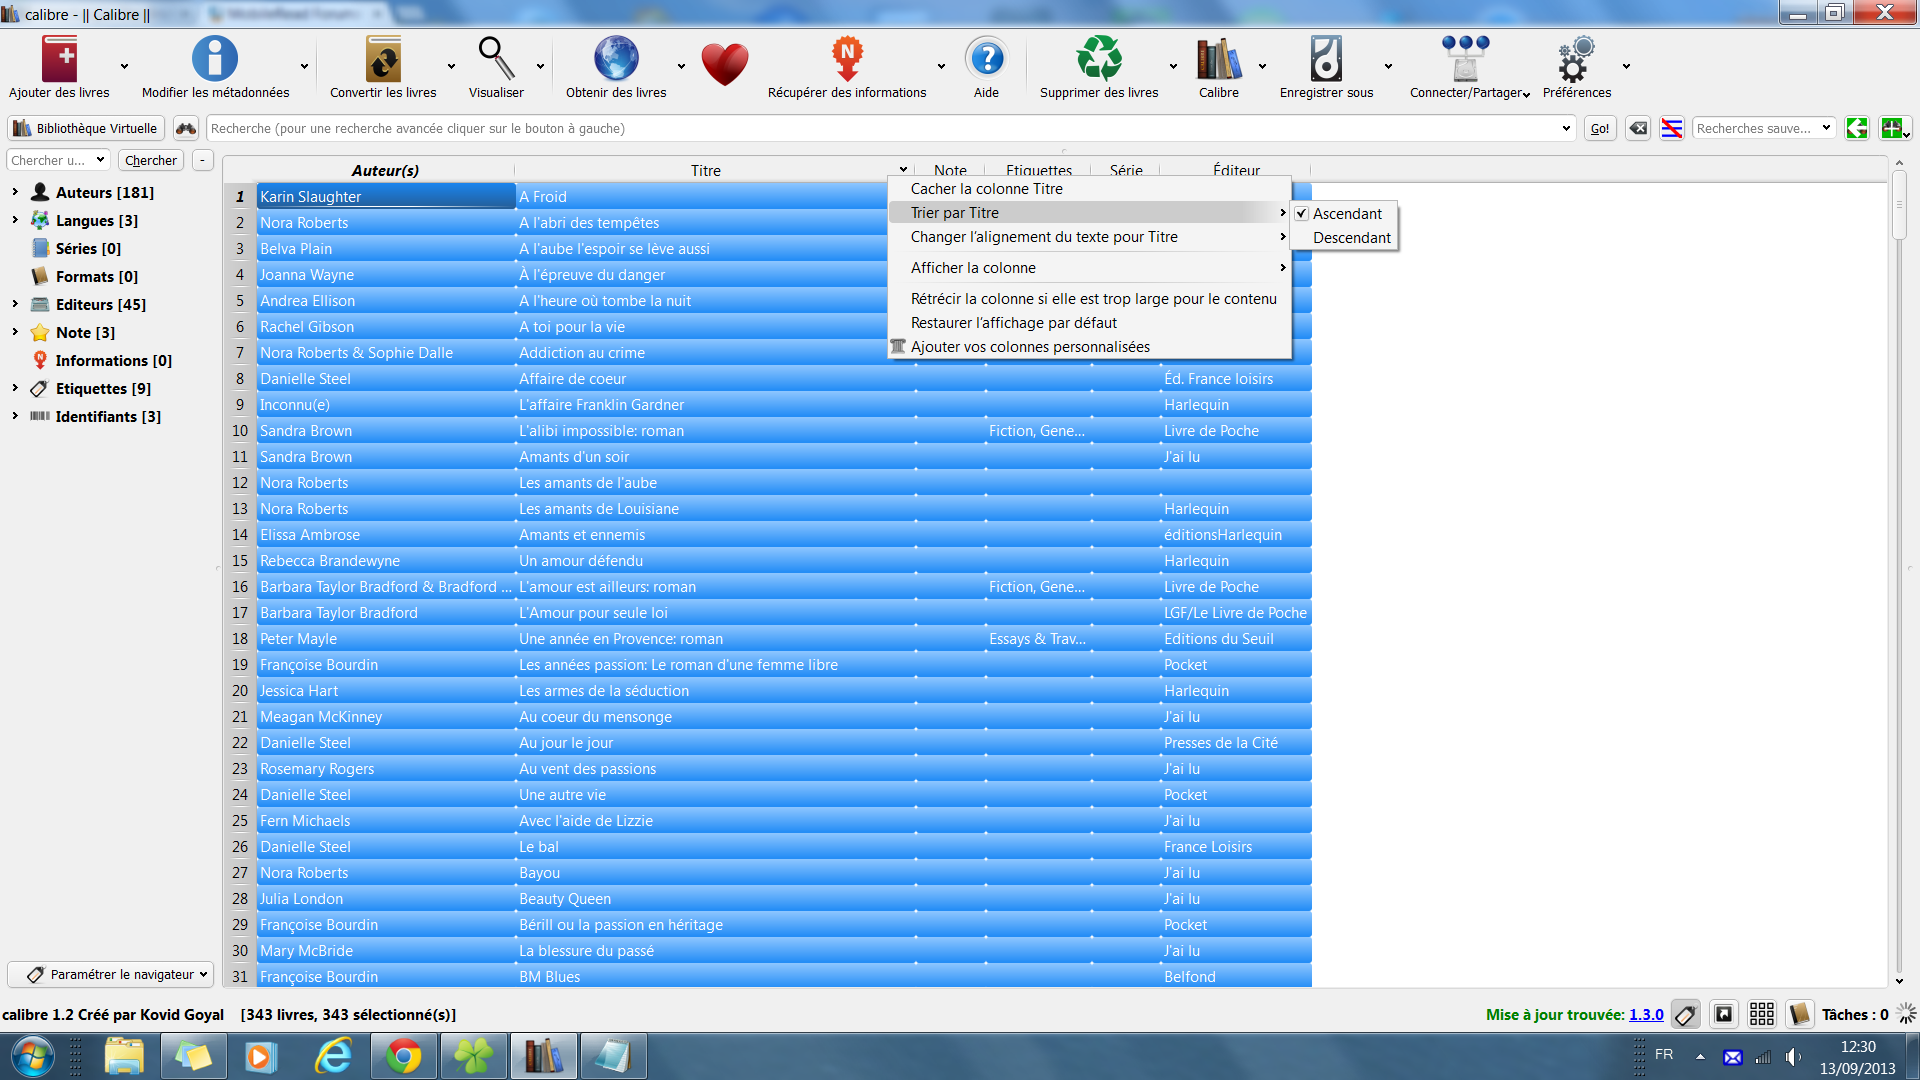Open the Ajouter des livres dropdown arrow
The width and height of the screenshot is (1920, 1080).
pyautogui.click(x=124, y=66)
